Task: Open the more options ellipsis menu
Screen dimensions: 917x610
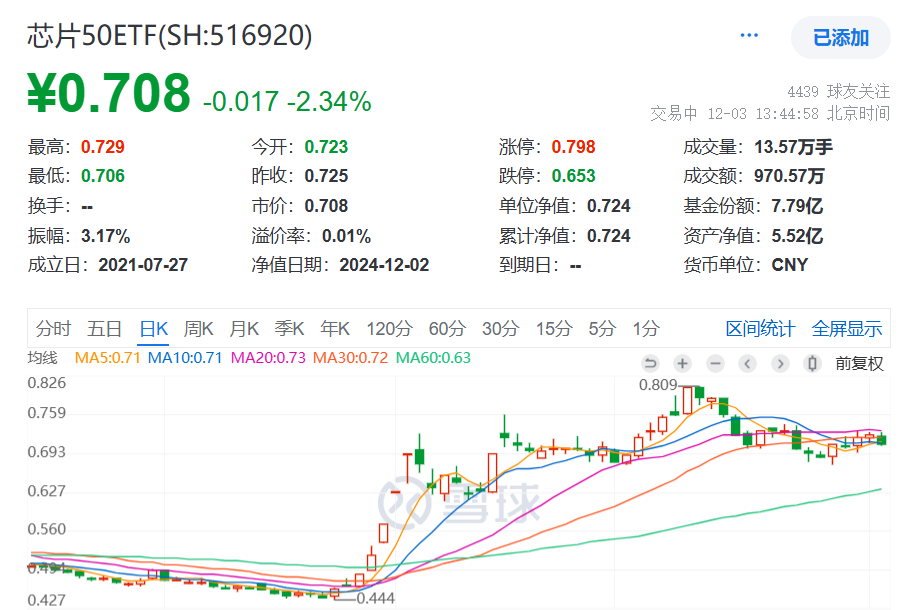Action: tap(748, 33)
